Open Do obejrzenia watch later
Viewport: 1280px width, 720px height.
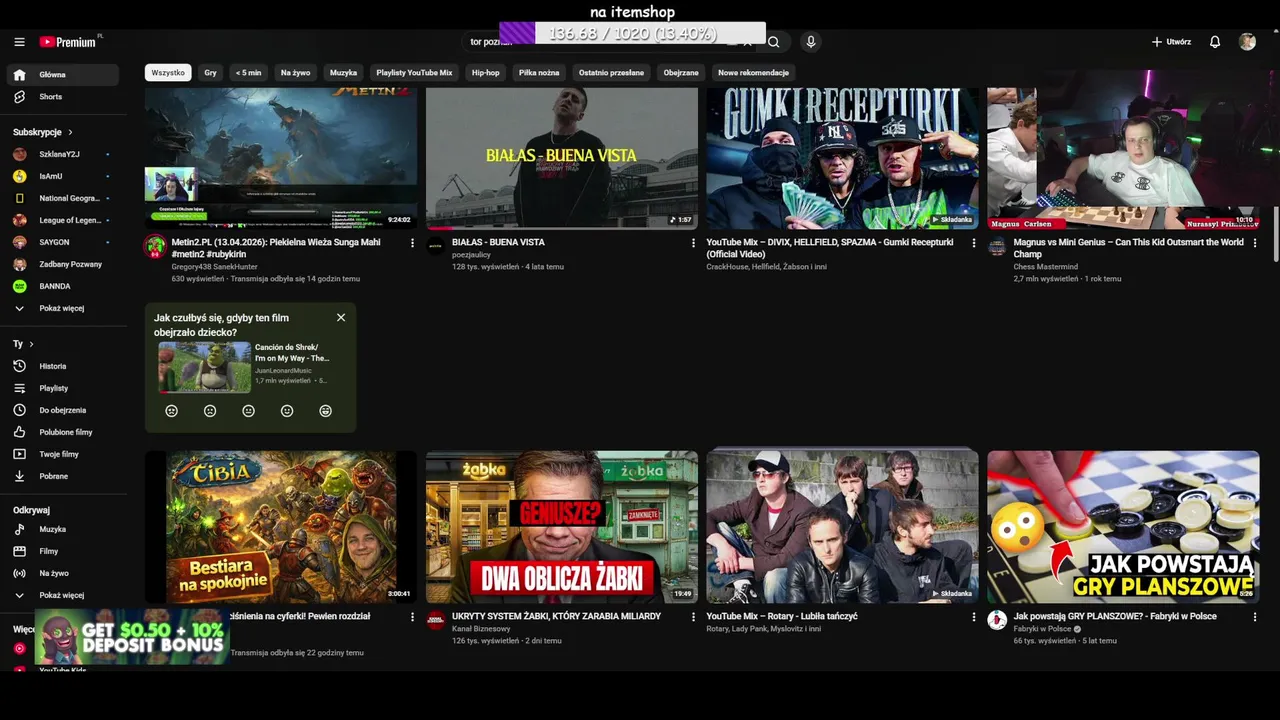tap(63, 410)
